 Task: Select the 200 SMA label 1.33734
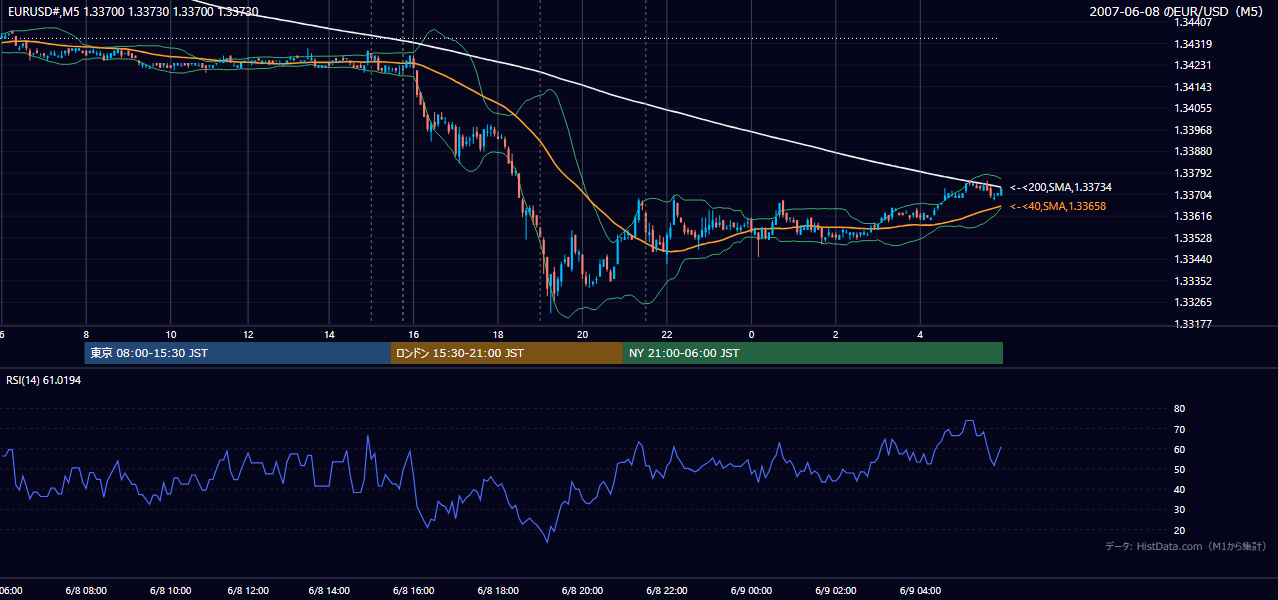point(1061,187)
